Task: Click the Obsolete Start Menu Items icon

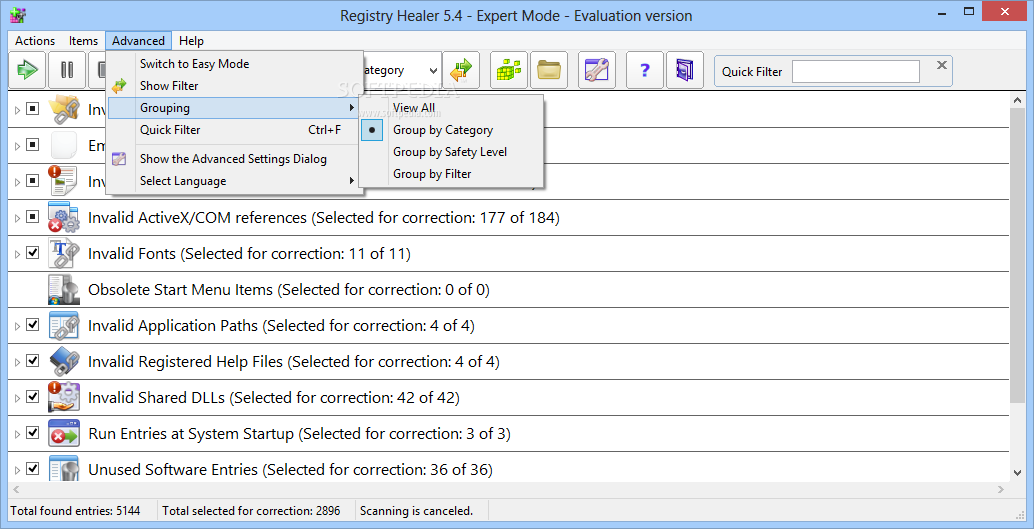Action: click(63, 289)
